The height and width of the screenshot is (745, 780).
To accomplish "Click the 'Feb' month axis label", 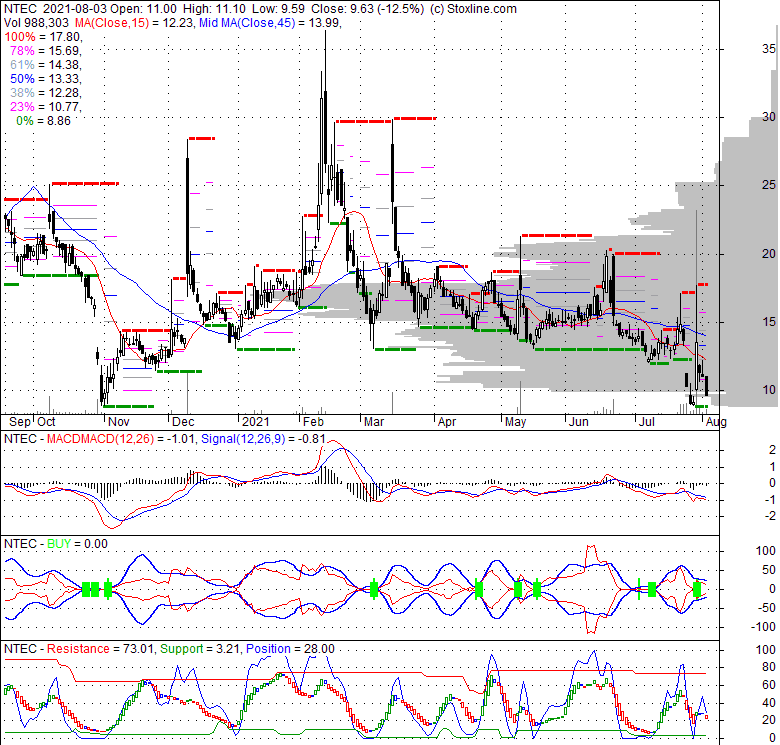I will (x=313, y=422).
